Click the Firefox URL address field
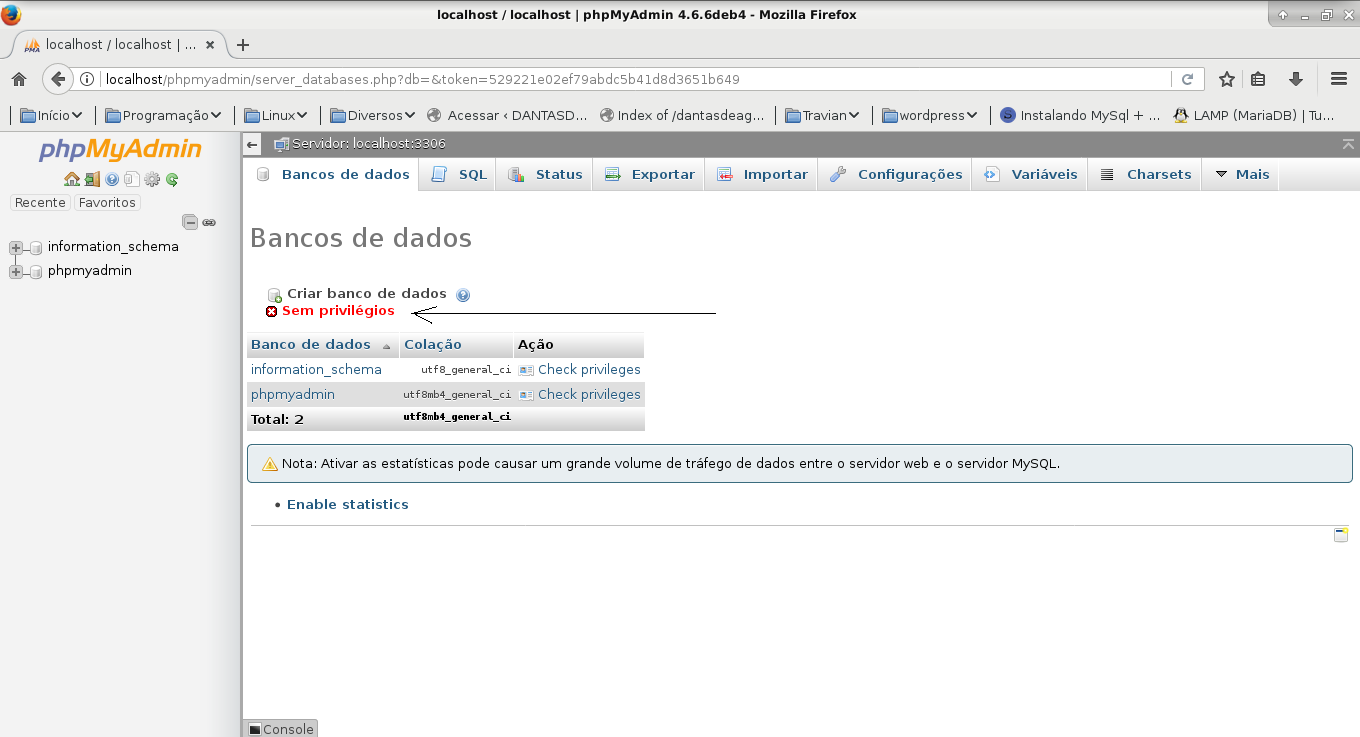Image resolution: width=1360 pixels, height=737 pixels. pyautogui.click(x=640, y=79)
